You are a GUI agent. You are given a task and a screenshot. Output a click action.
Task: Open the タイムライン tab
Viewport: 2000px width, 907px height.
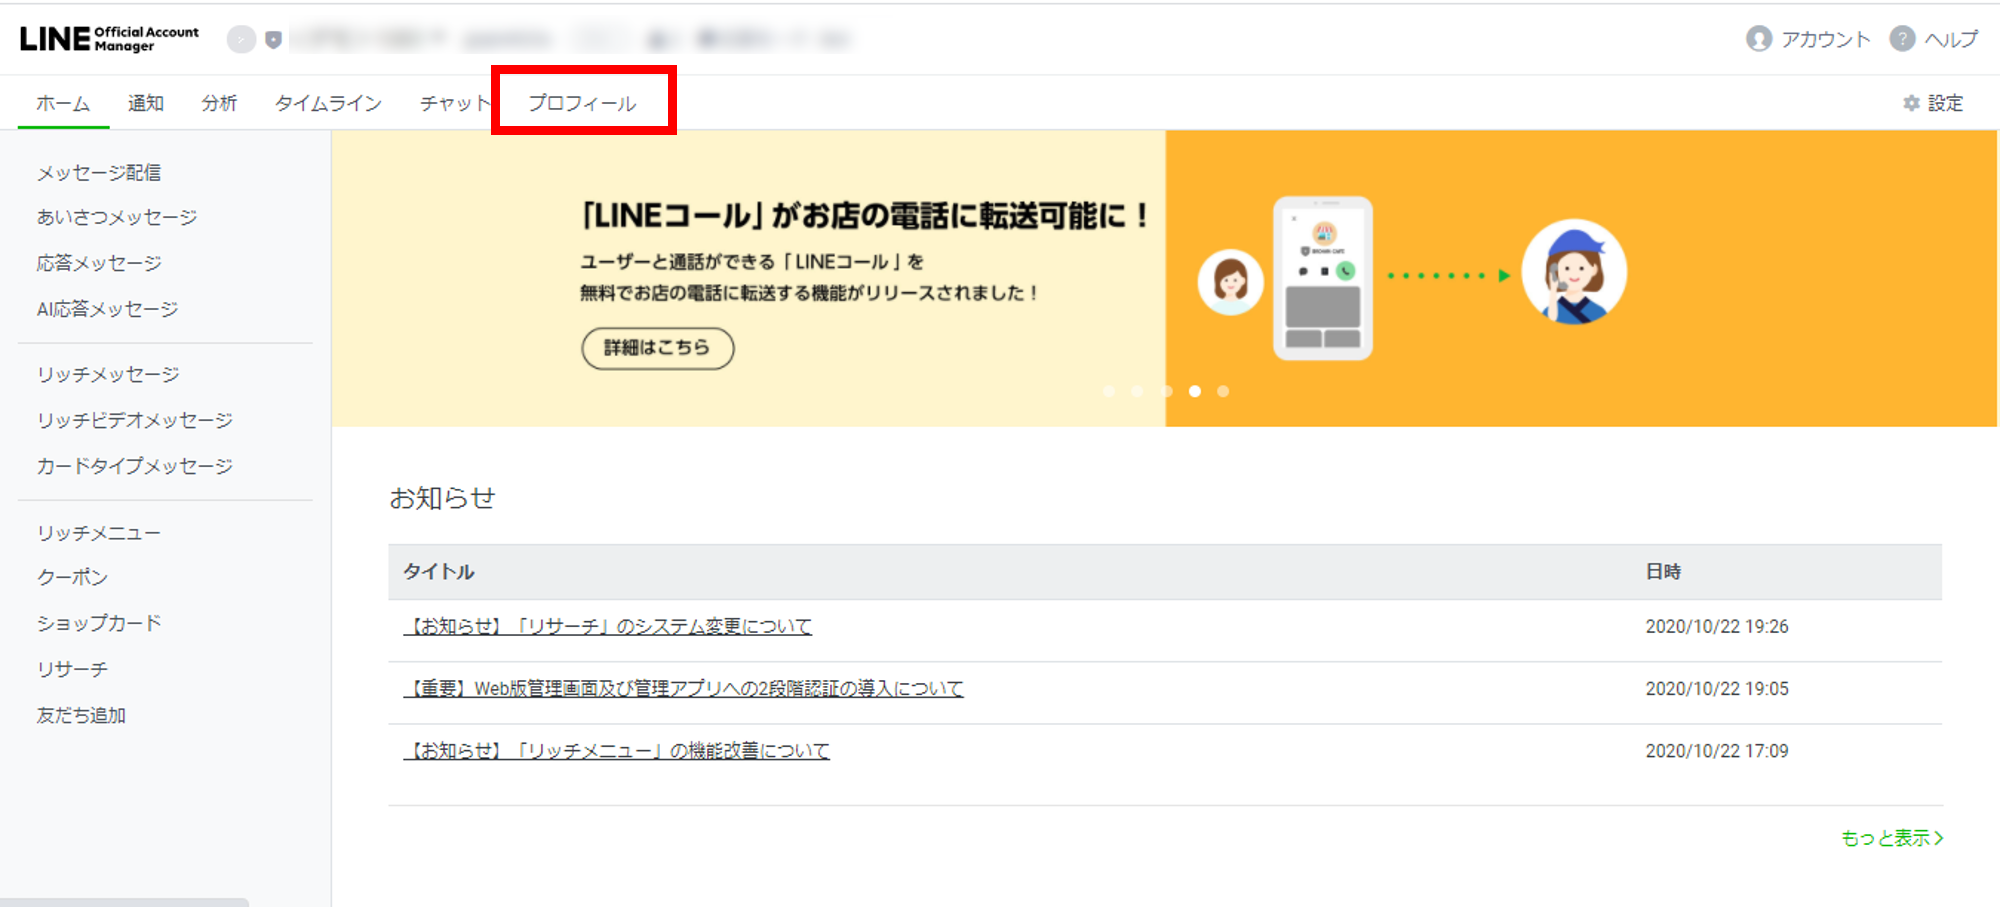click(x=328, y=103)
